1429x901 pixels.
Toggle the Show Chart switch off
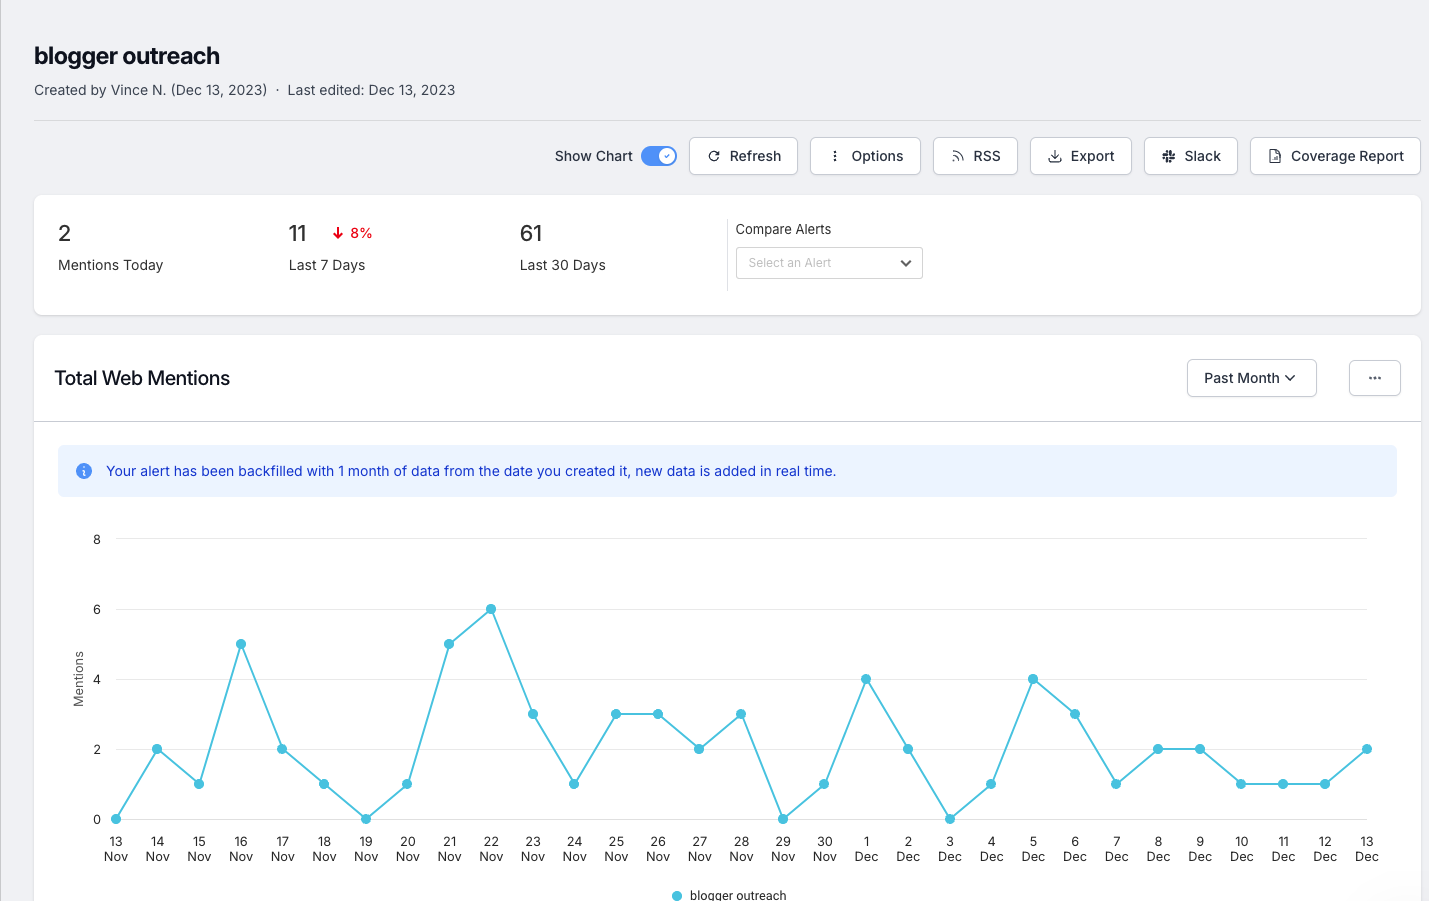(x=659, y=156)
